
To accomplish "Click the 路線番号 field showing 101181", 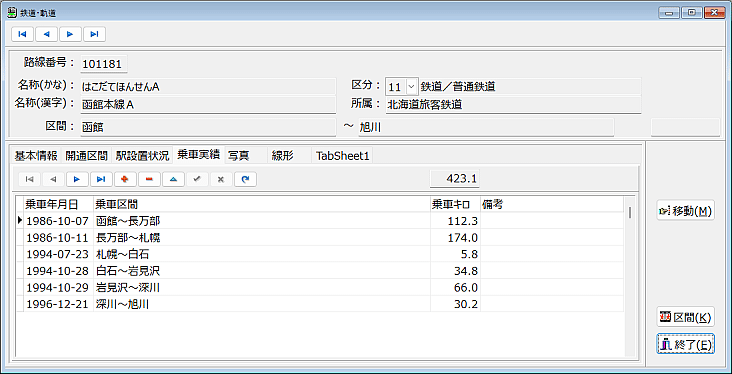I will point(104,64).
